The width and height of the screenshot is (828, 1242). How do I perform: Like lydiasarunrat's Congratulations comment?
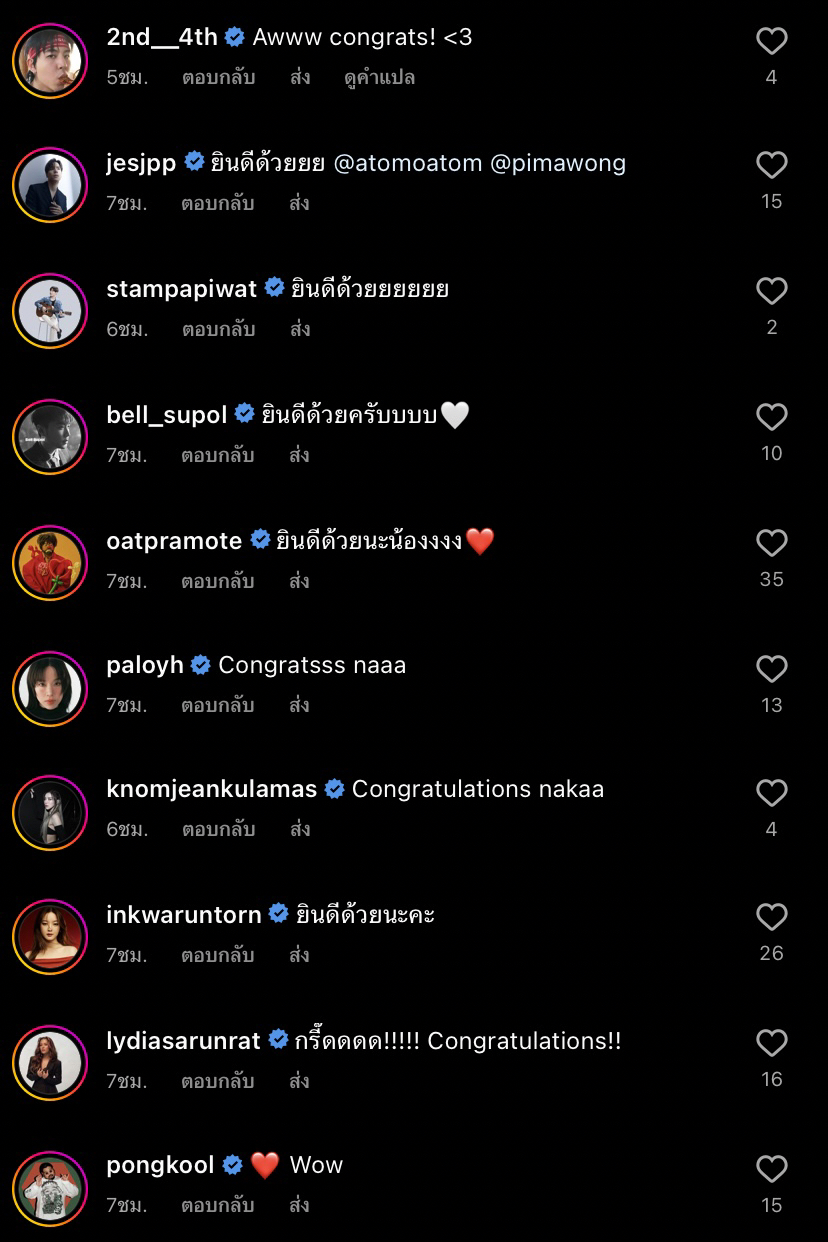pos(771,1043)
